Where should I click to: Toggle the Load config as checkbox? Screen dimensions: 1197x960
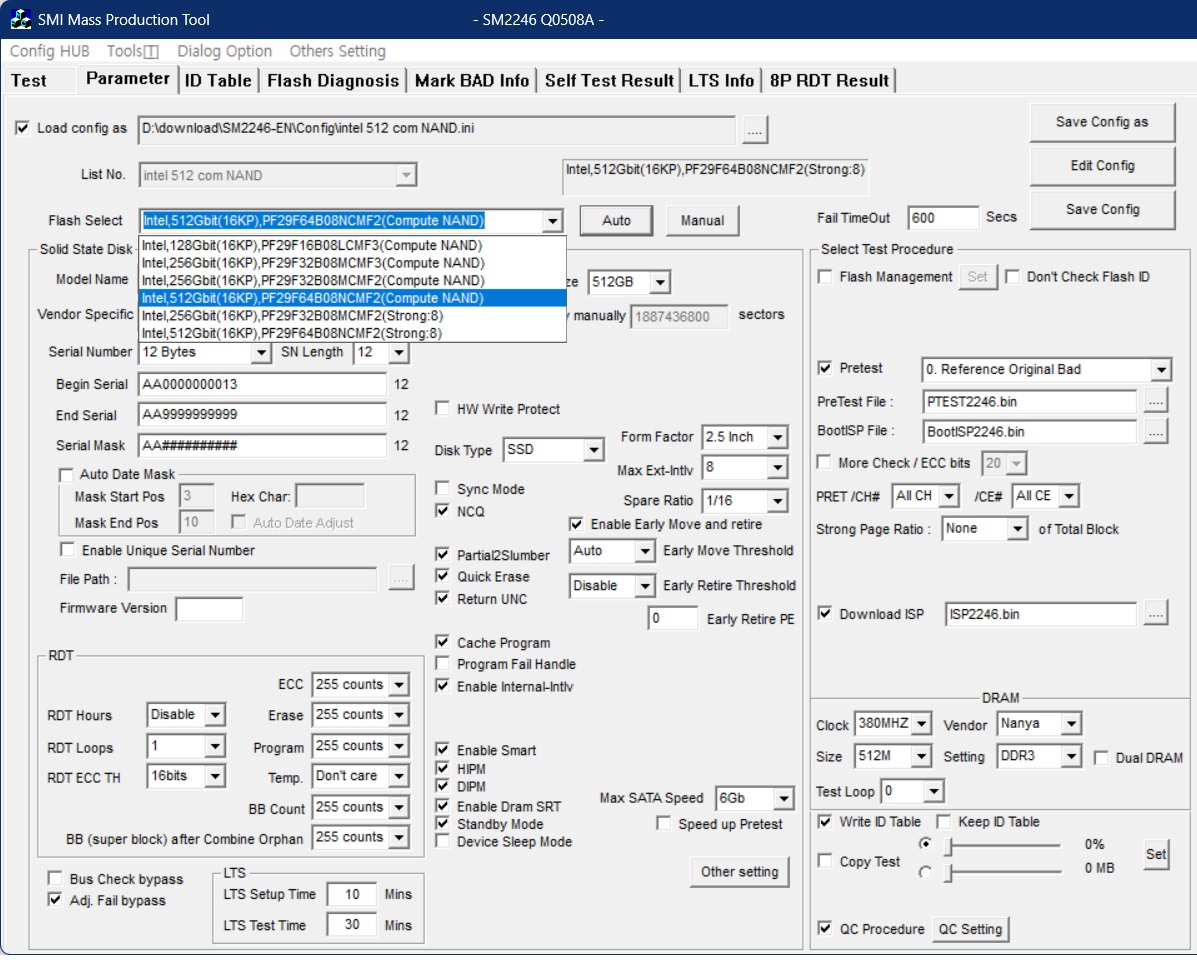[x=22, y=128]
